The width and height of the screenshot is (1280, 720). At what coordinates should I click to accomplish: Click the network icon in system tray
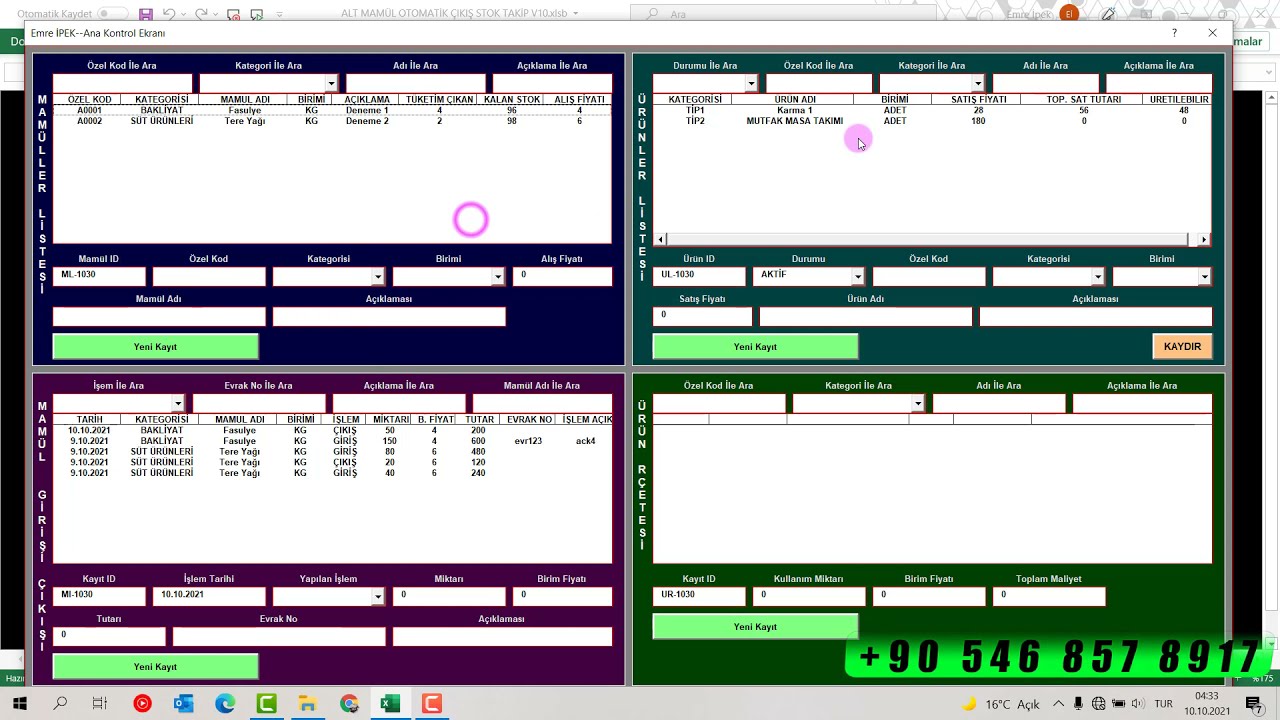point(1099,704)
